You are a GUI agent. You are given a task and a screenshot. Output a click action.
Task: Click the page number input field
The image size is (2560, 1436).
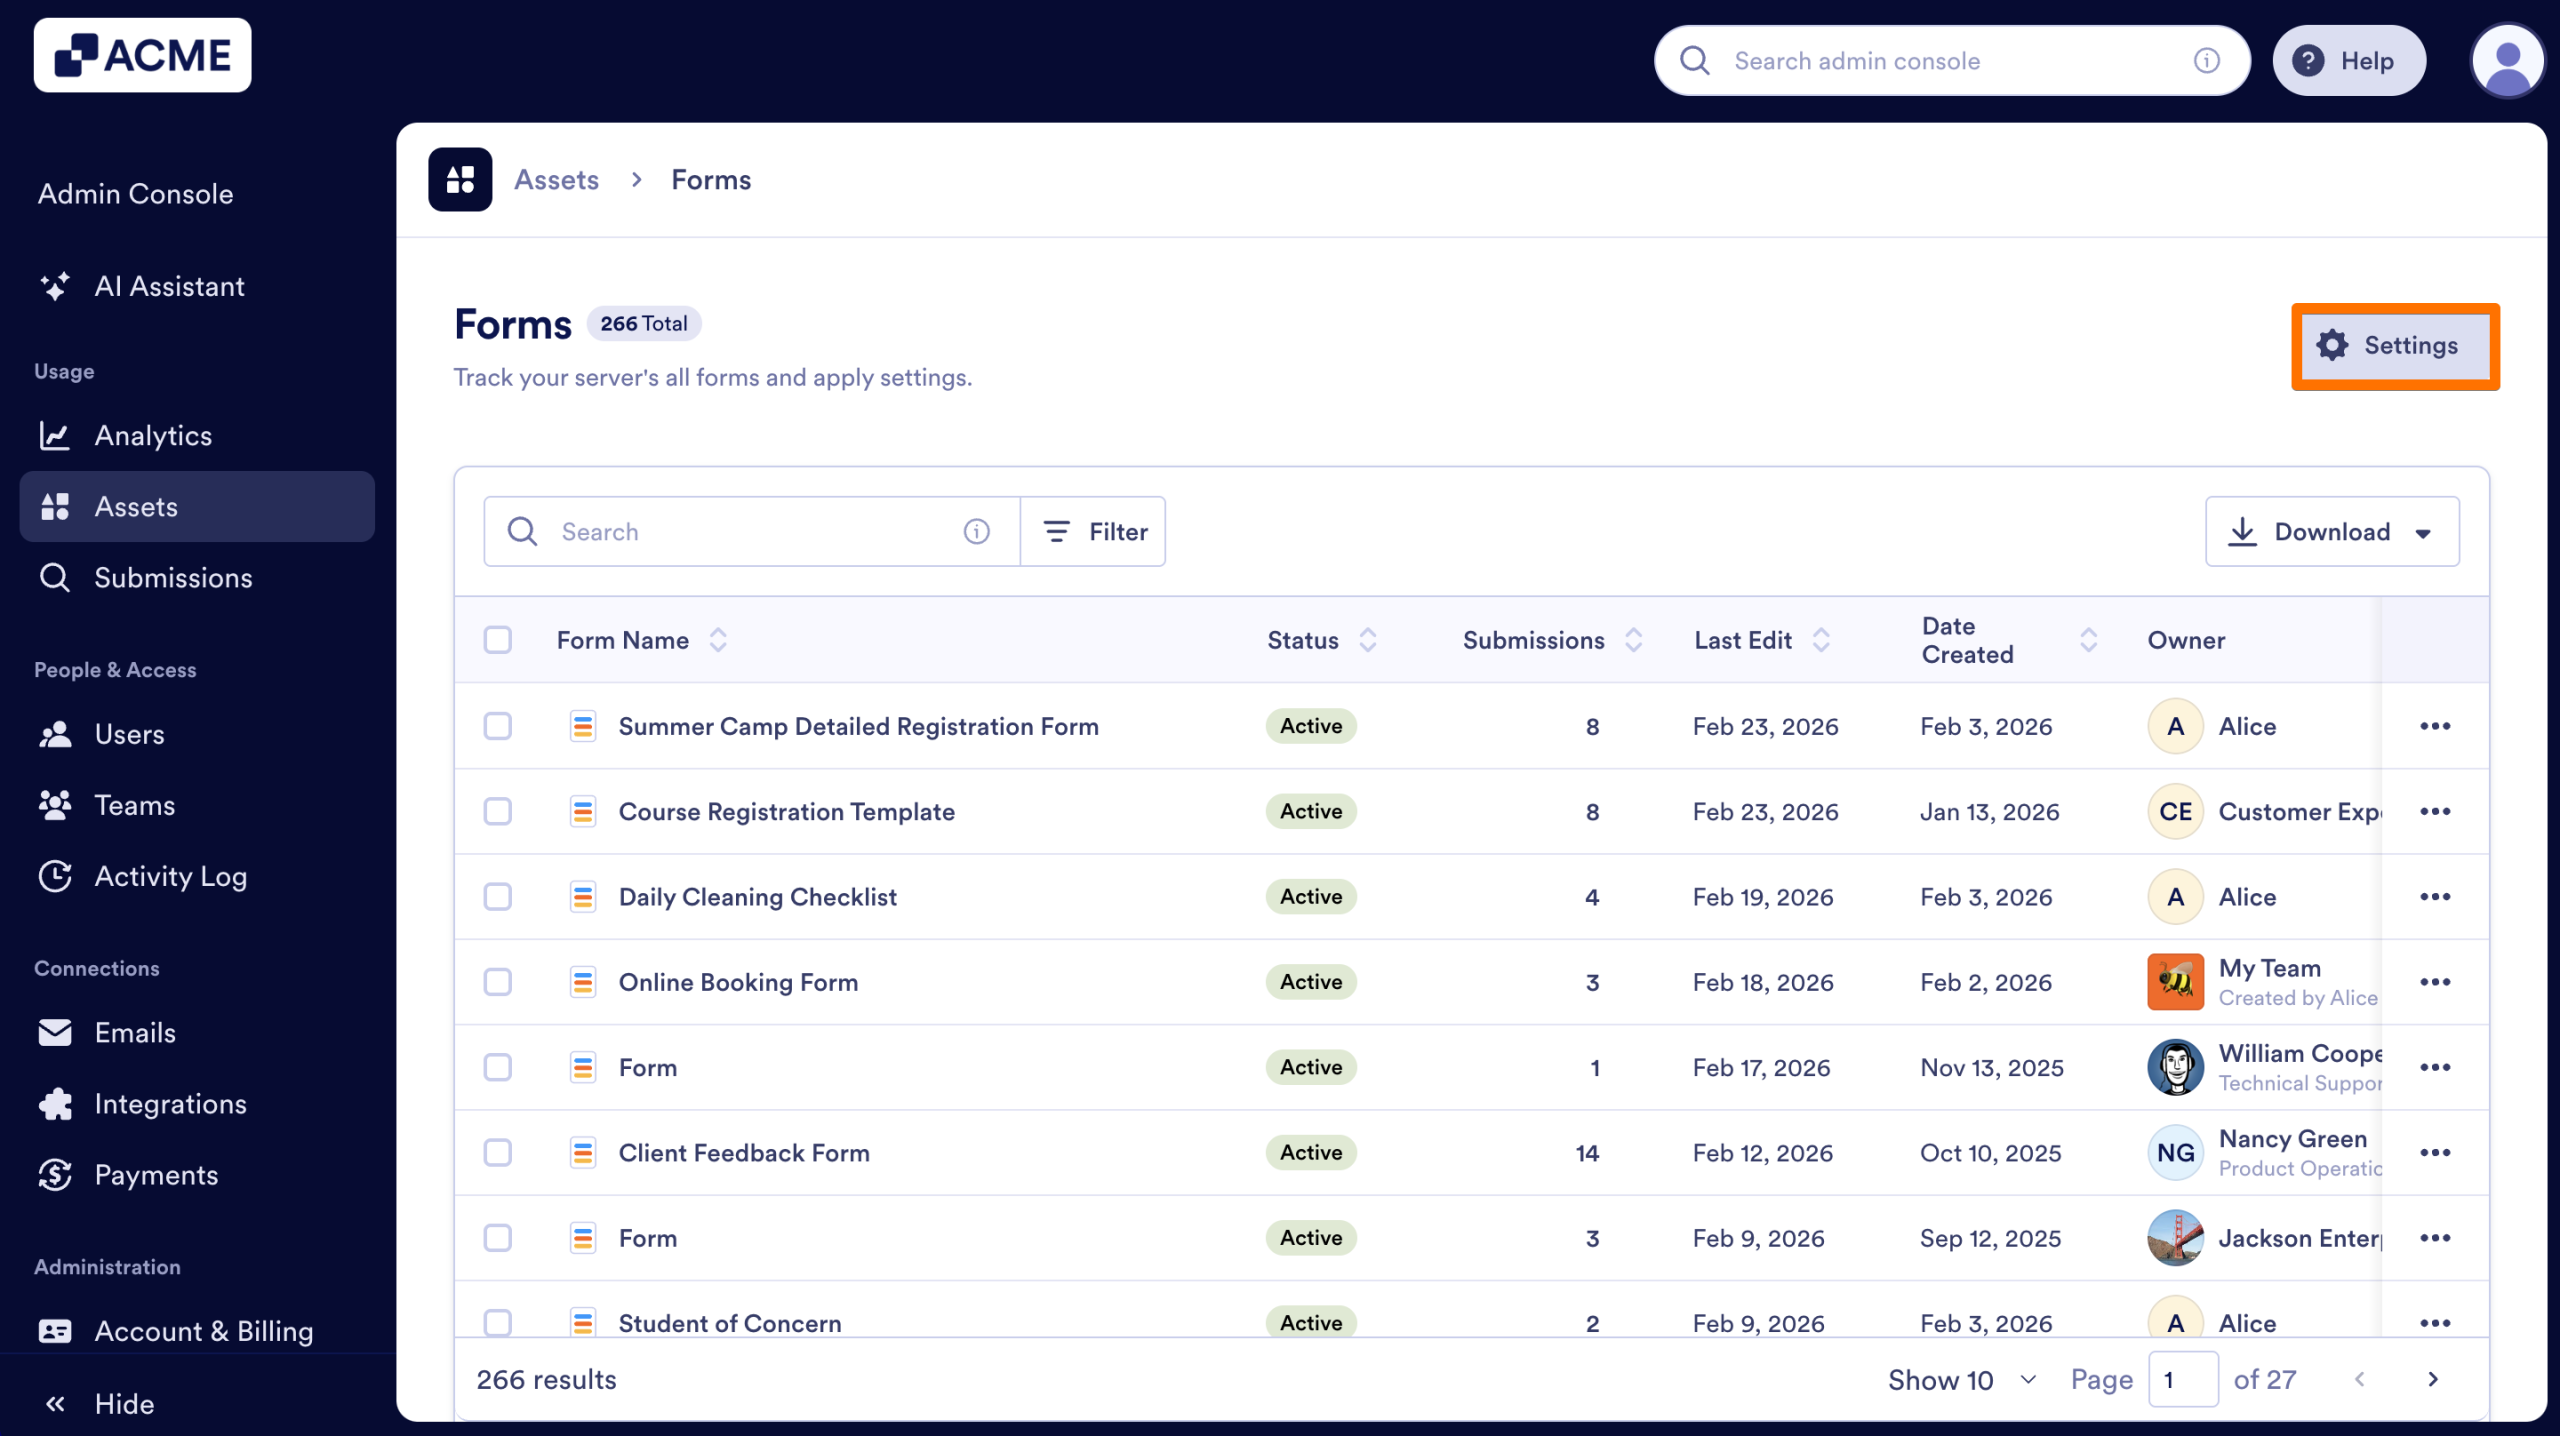click(2183, 1379)
